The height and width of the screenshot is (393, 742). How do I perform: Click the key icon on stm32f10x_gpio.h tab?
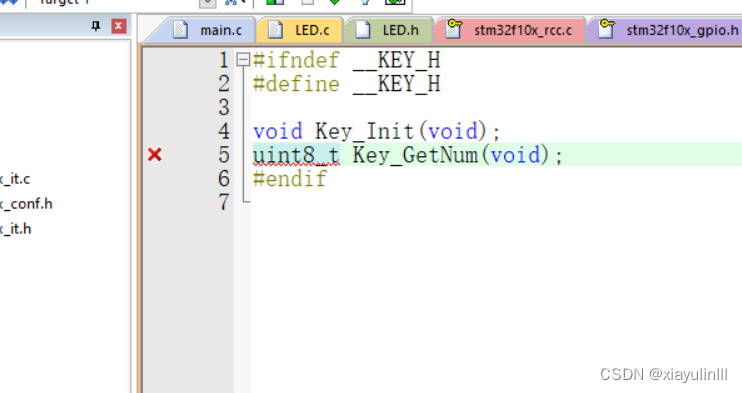point(606,29)
